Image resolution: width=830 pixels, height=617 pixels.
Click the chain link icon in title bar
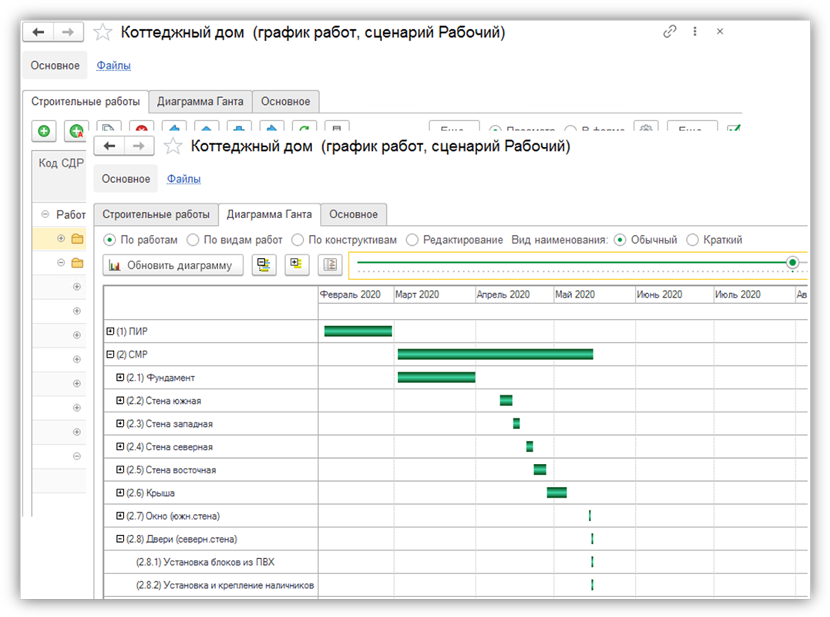(x=670, y=32)
